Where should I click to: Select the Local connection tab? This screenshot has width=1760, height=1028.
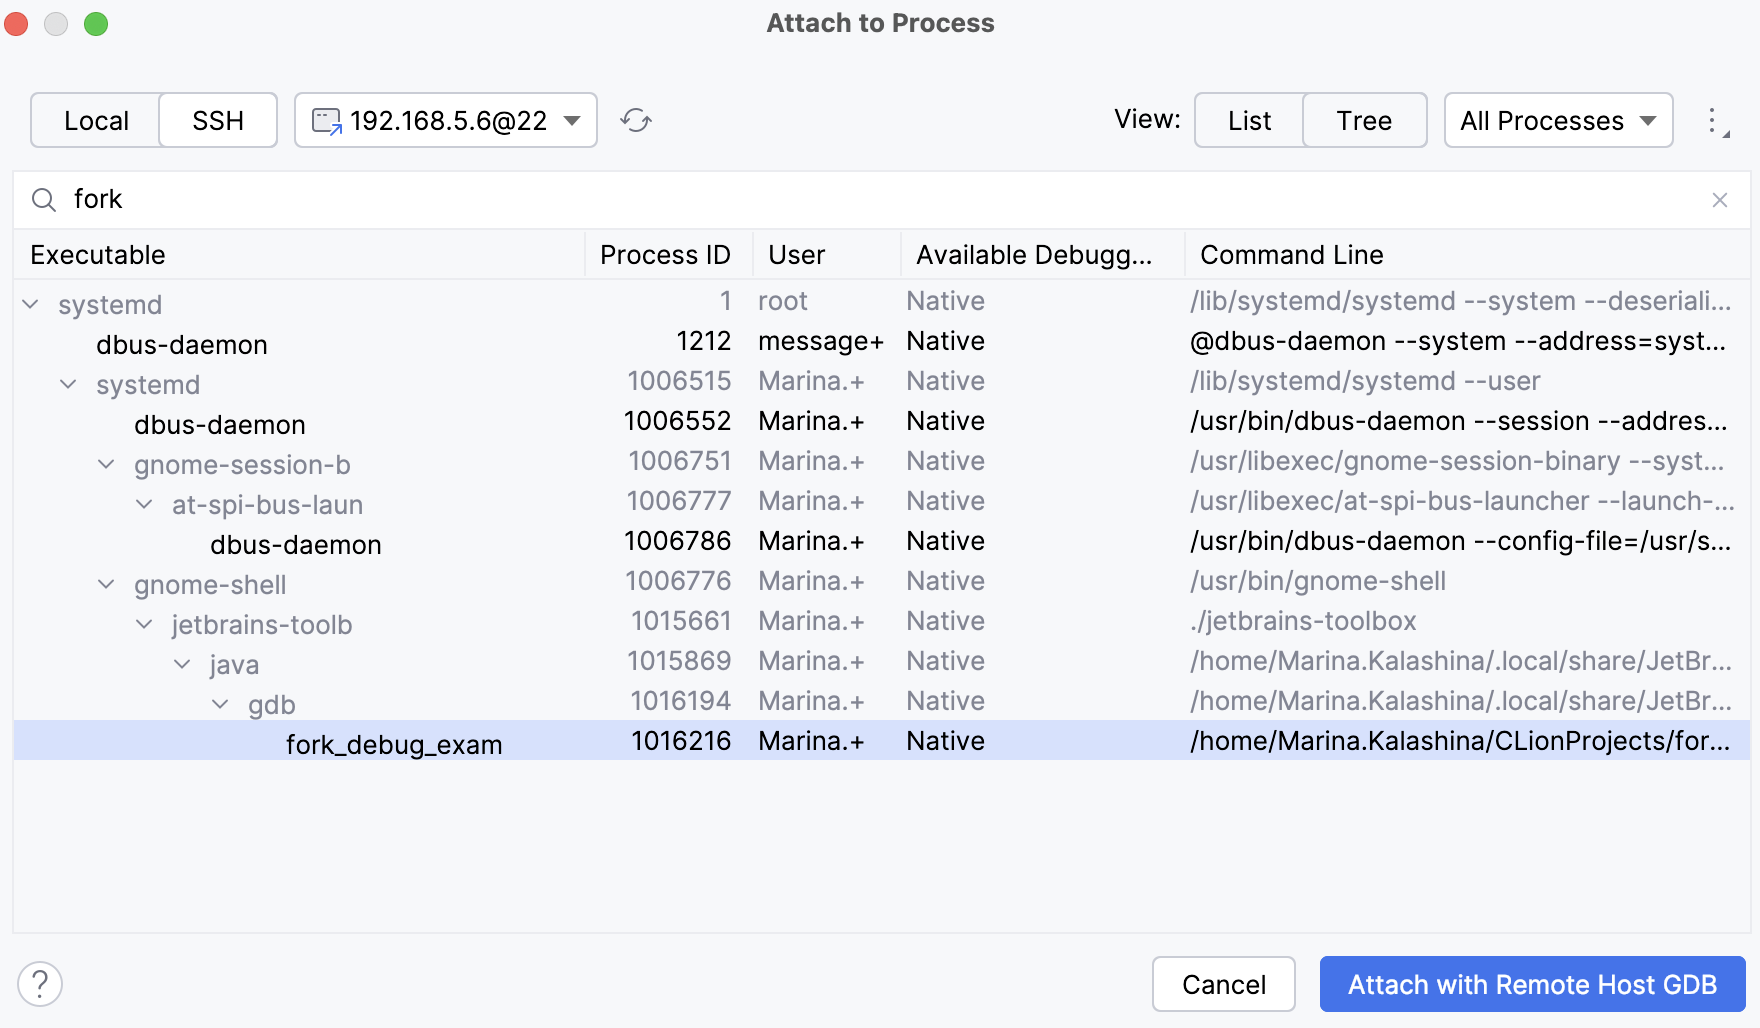click(95, 120)
